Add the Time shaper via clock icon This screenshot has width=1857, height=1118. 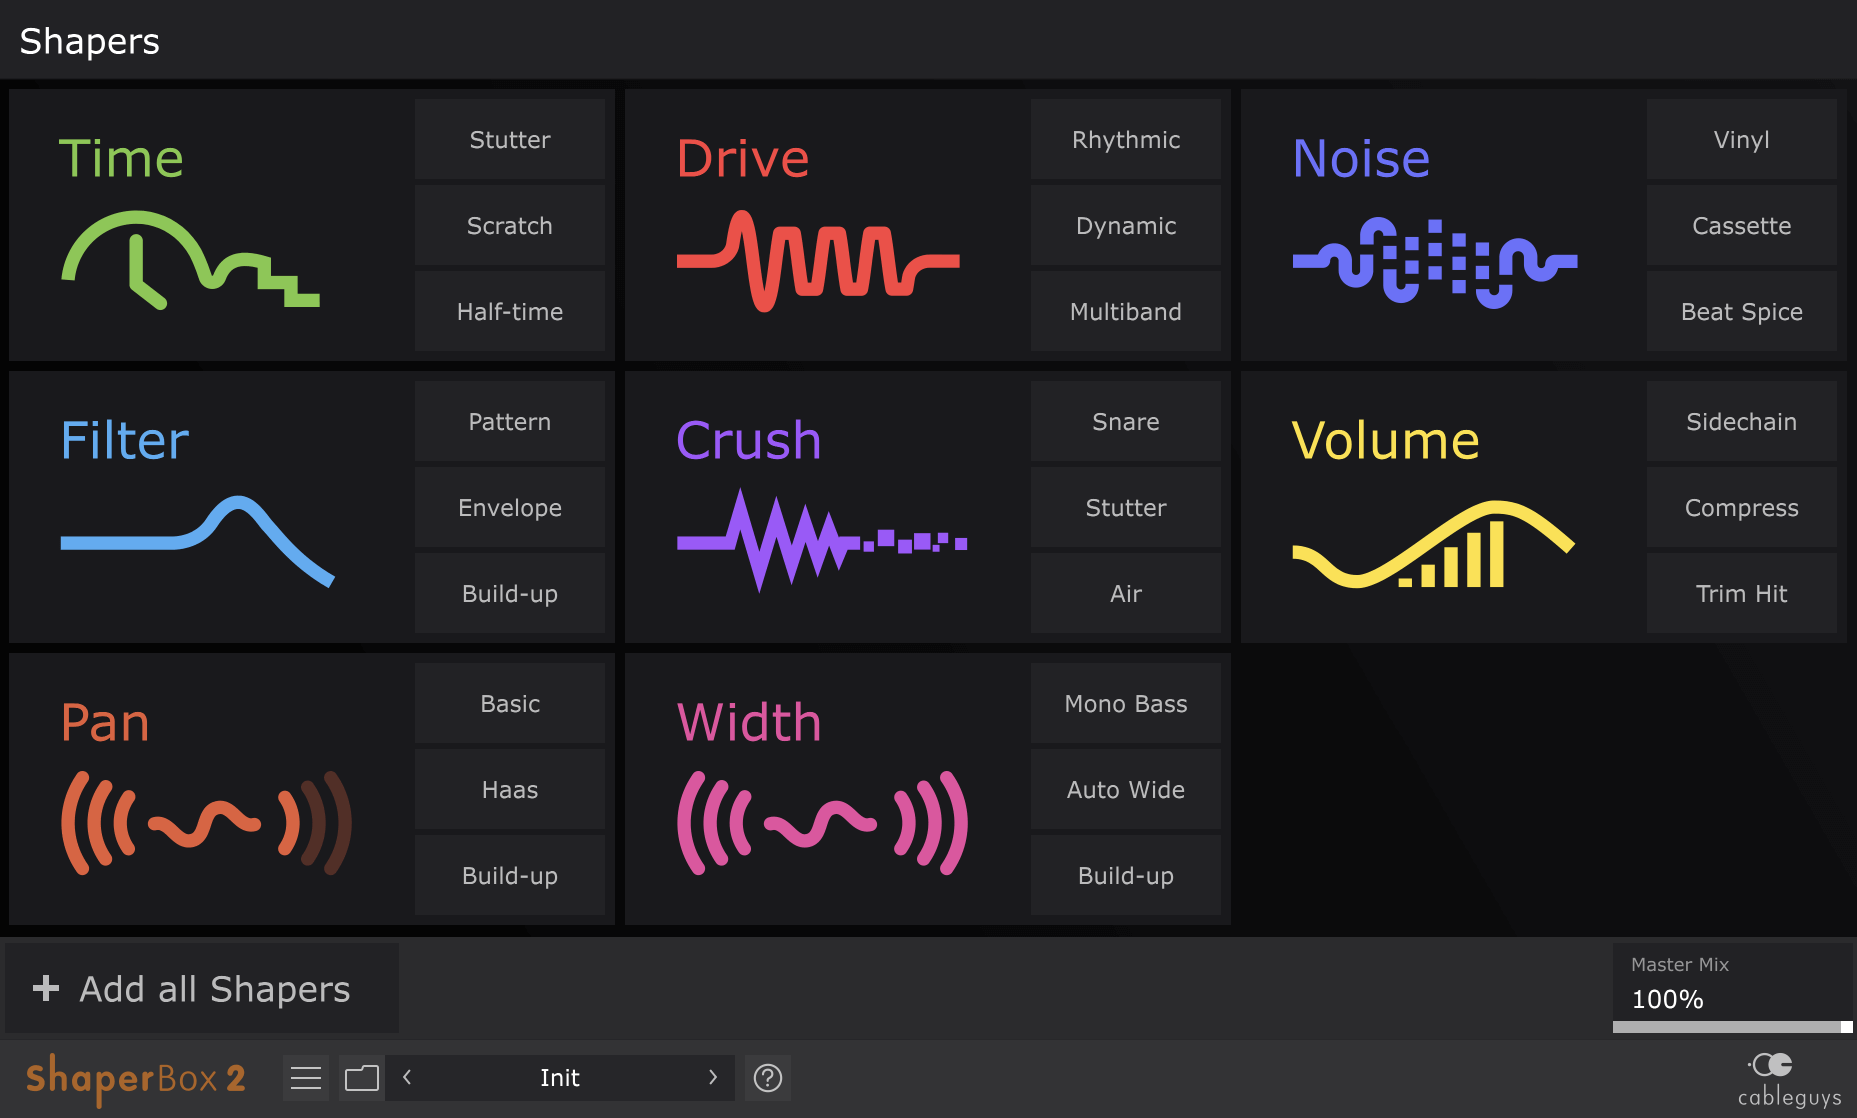pos(190,260)
